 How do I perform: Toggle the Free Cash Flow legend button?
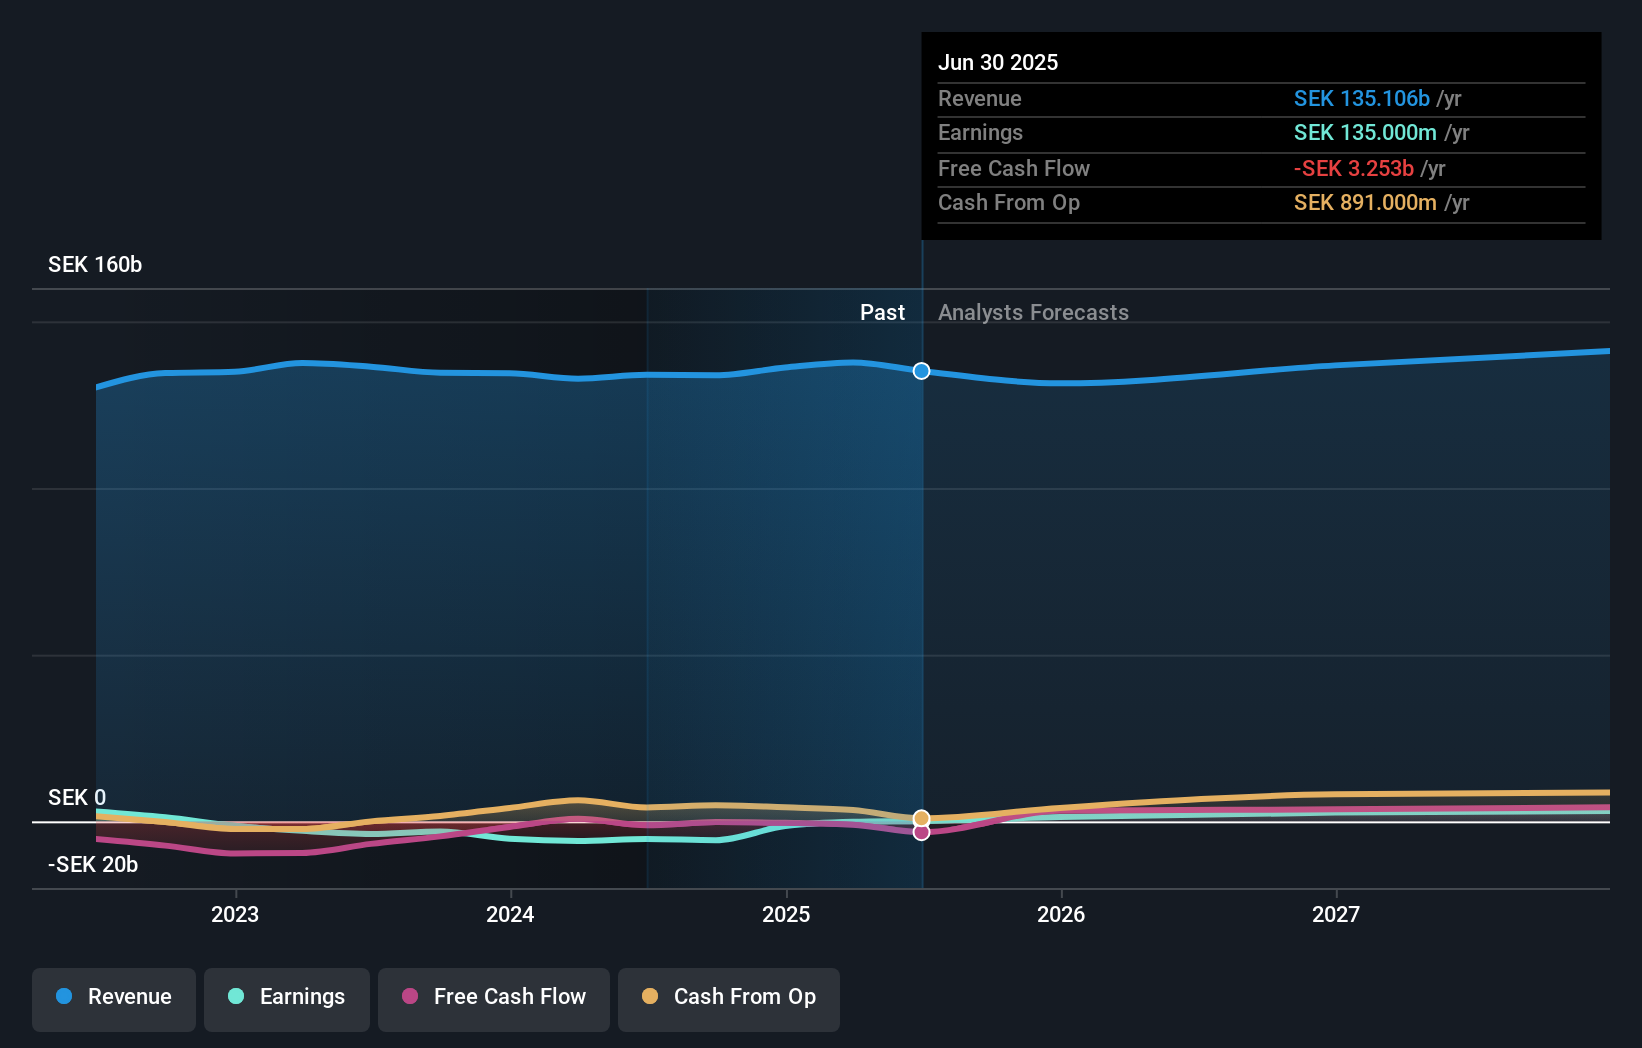point(494,999)
